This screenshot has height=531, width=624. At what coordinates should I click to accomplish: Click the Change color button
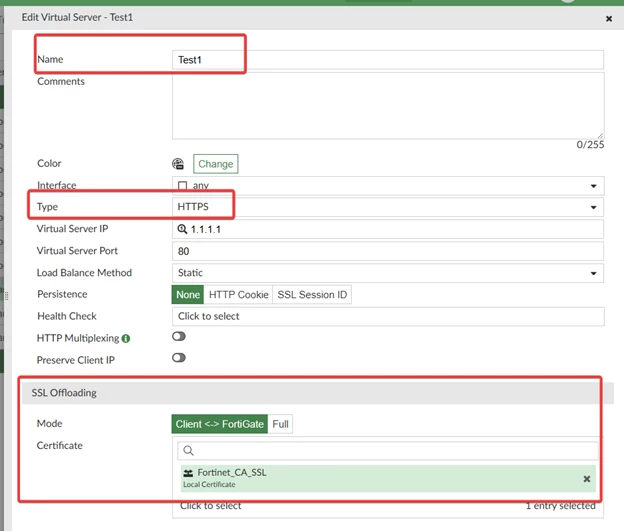(x=215, y=164)
